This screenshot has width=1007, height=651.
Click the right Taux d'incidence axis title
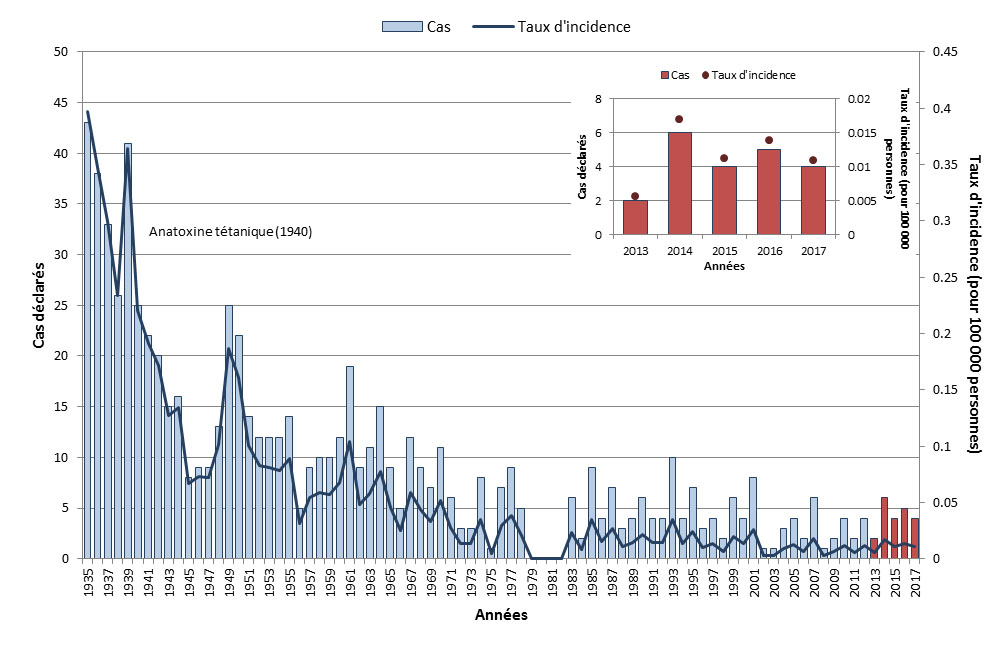(x=976, y=304)
